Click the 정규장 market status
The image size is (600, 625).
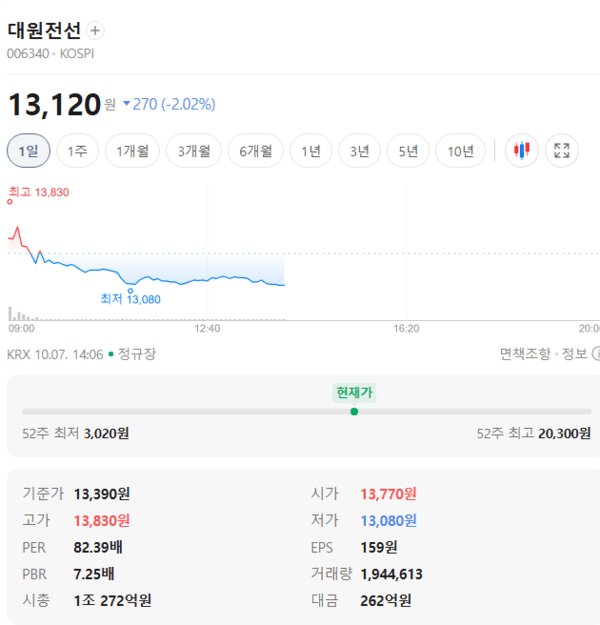(x=137, y=354)
